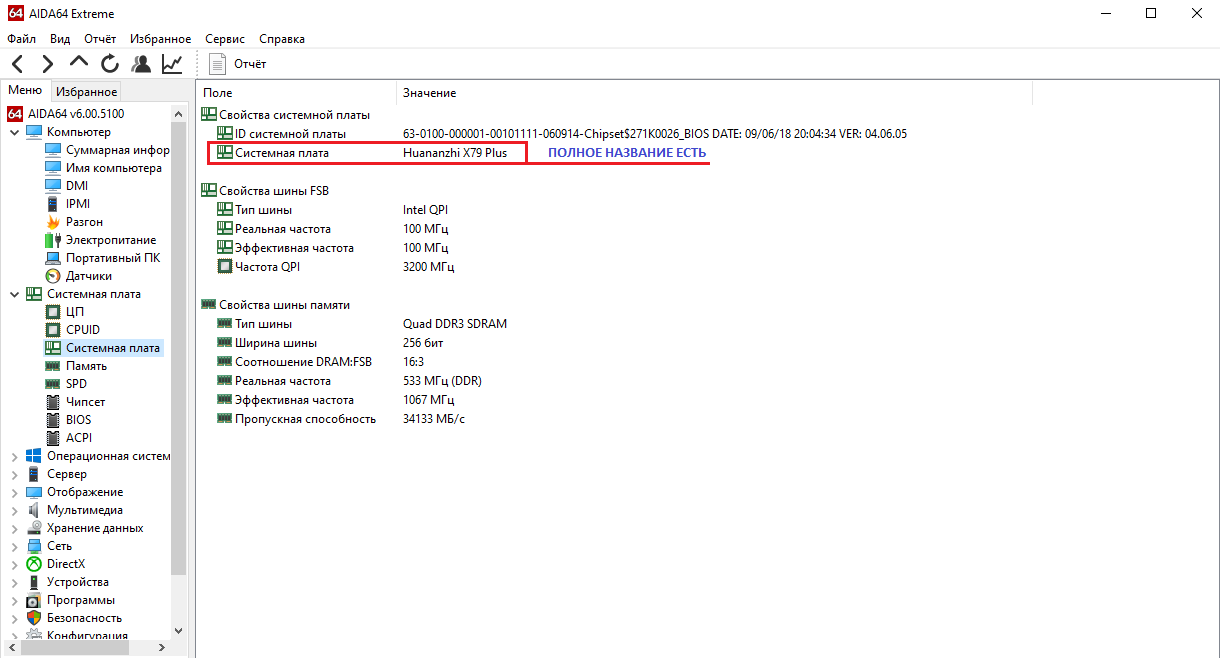Refresh the view with the circular arrow icon
This screenshot has height=658, width=1220.
point(110,64)
